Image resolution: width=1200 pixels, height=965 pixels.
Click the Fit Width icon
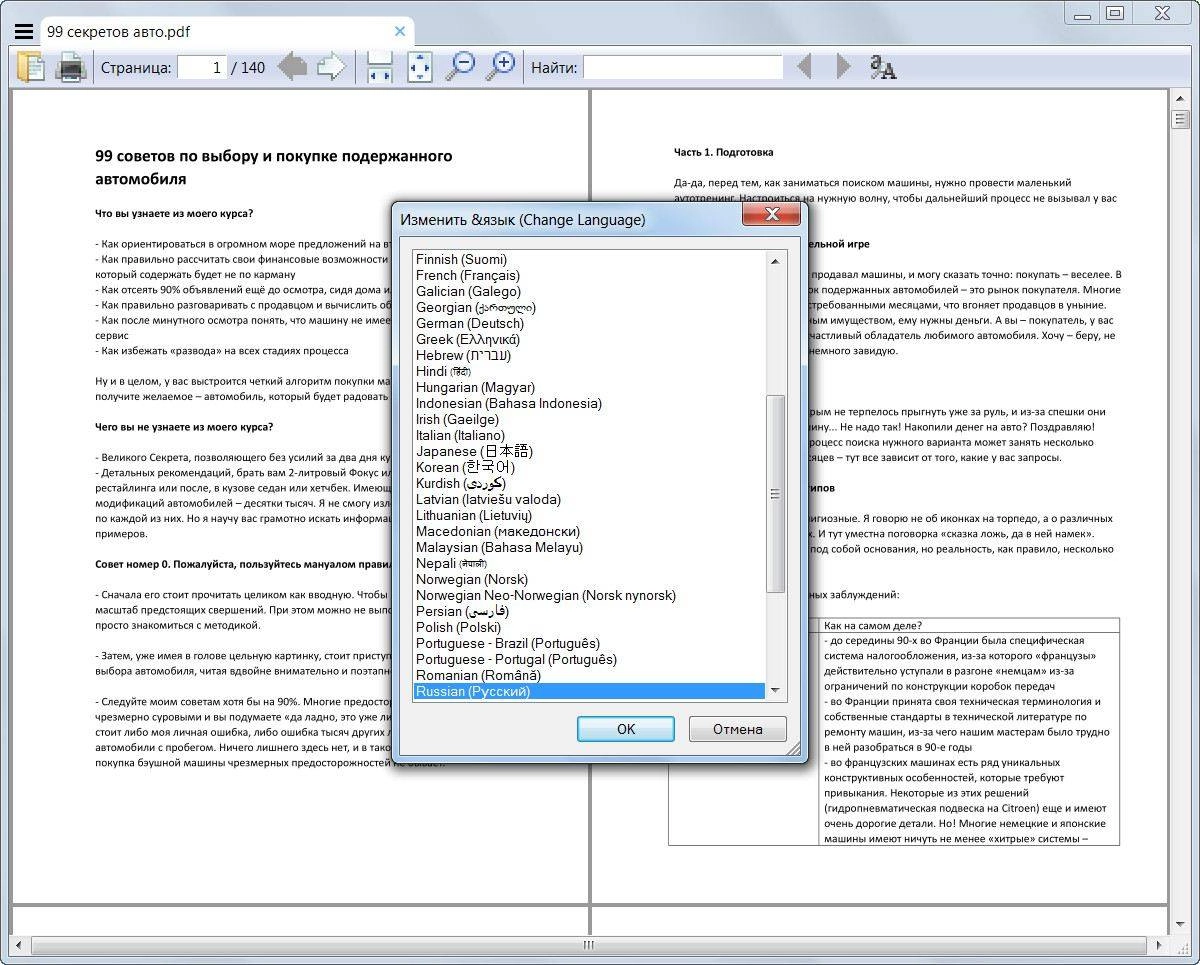pyautogui.click(x=380, y=67)
